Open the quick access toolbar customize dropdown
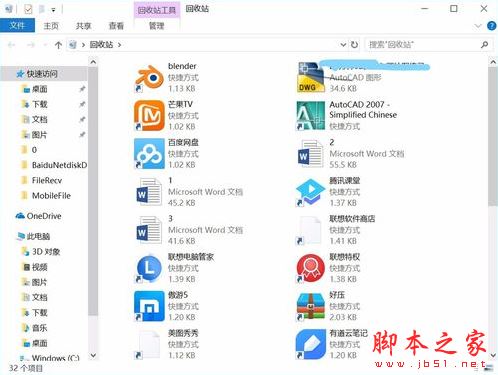Image resolution: width=498 pixels, height=375 pixels. [53, 10]
